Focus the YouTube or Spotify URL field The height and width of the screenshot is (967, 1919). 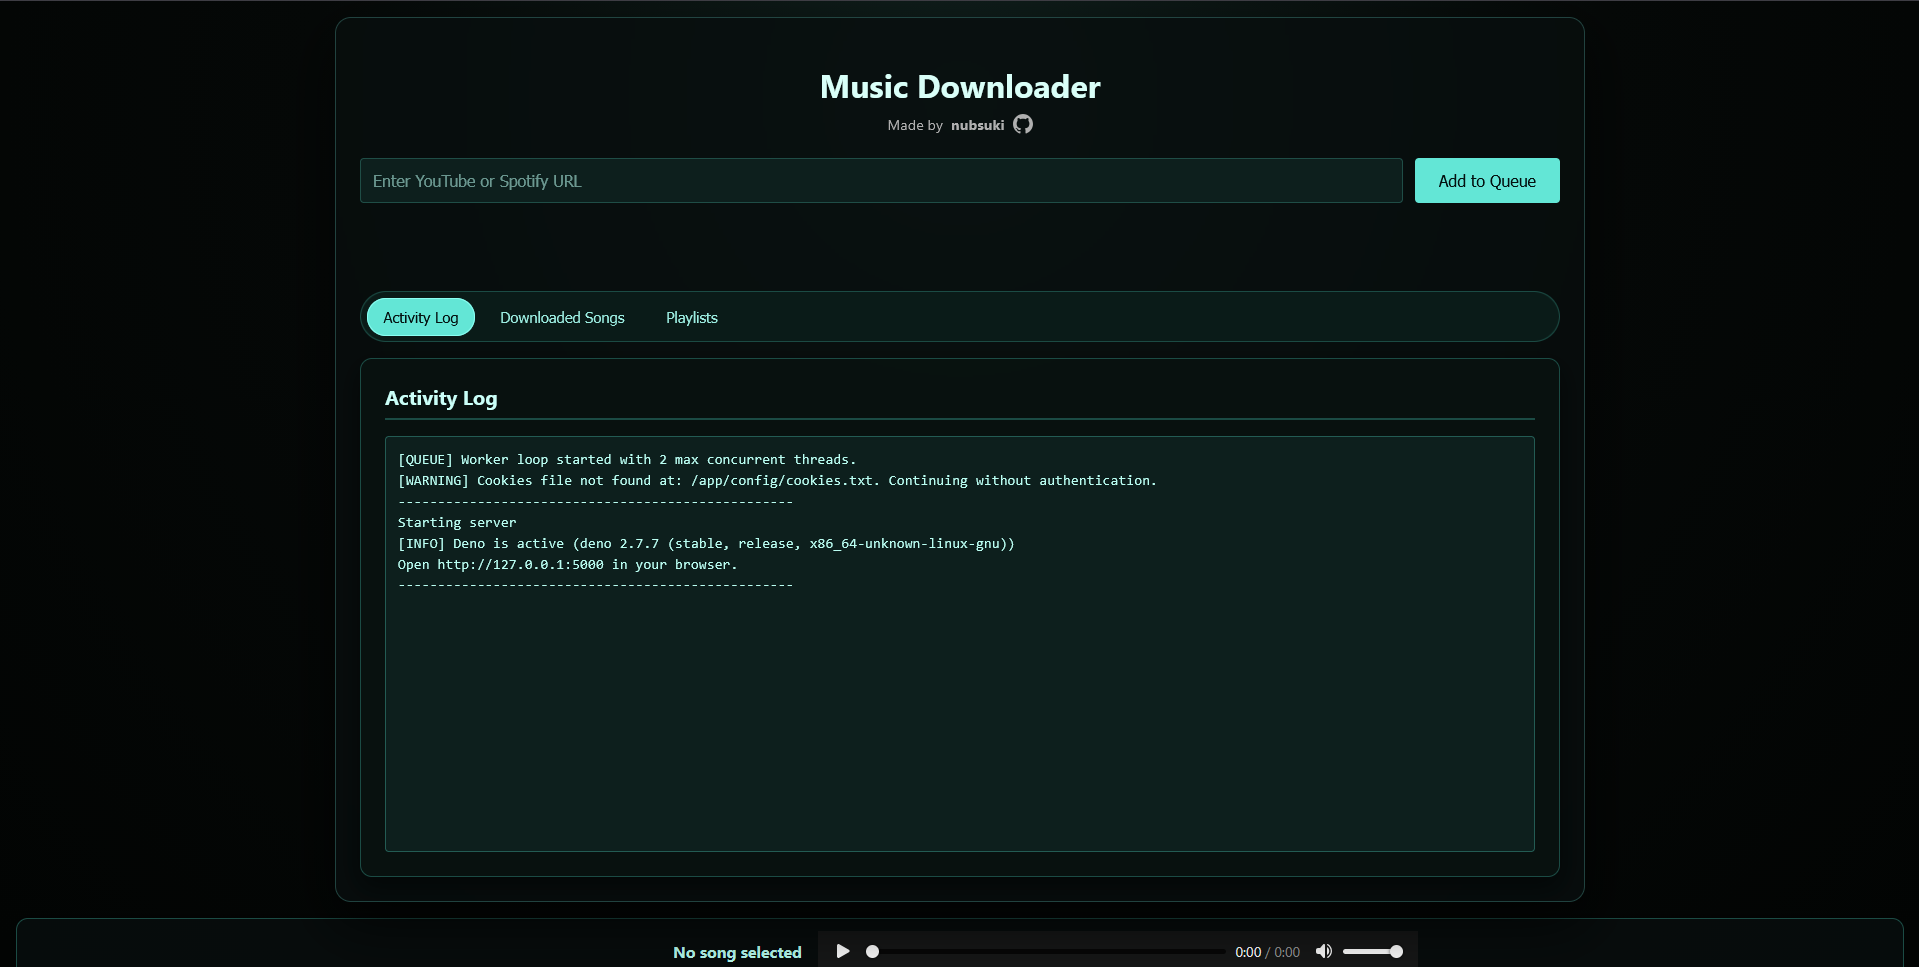881,181
